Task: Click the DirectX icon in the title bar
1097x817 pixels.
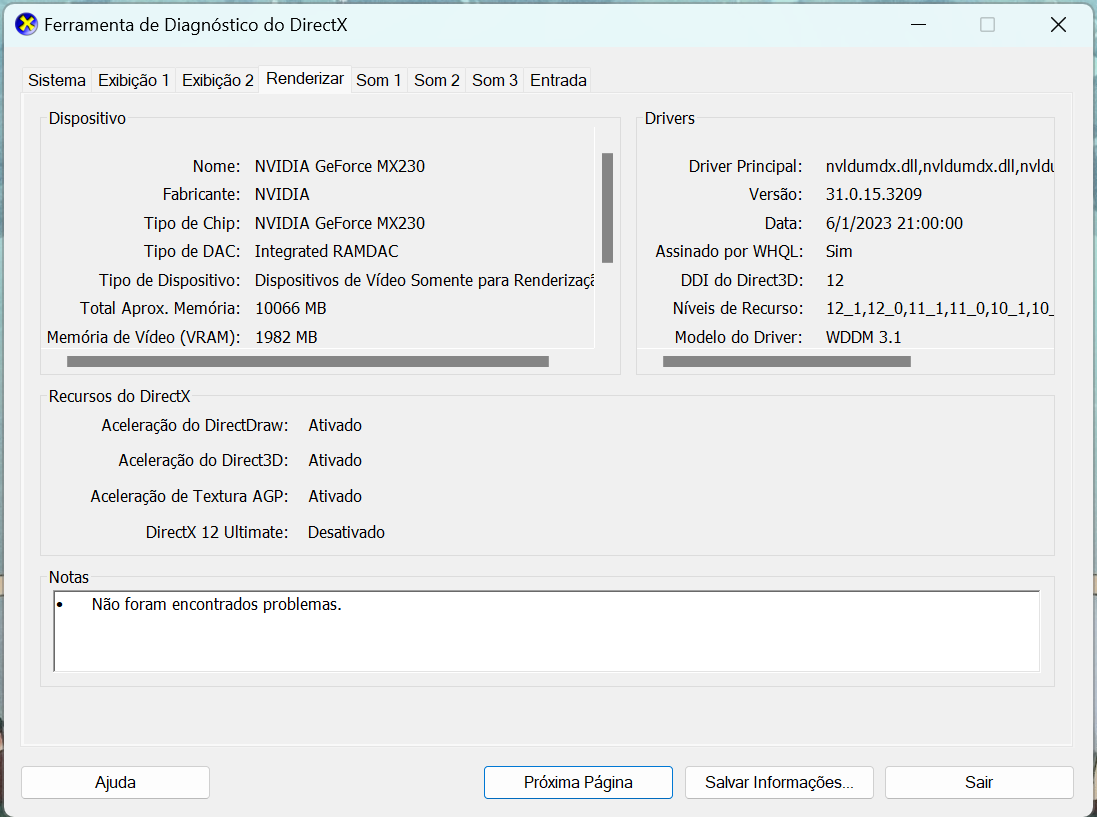Action: [x=27, y=25]
